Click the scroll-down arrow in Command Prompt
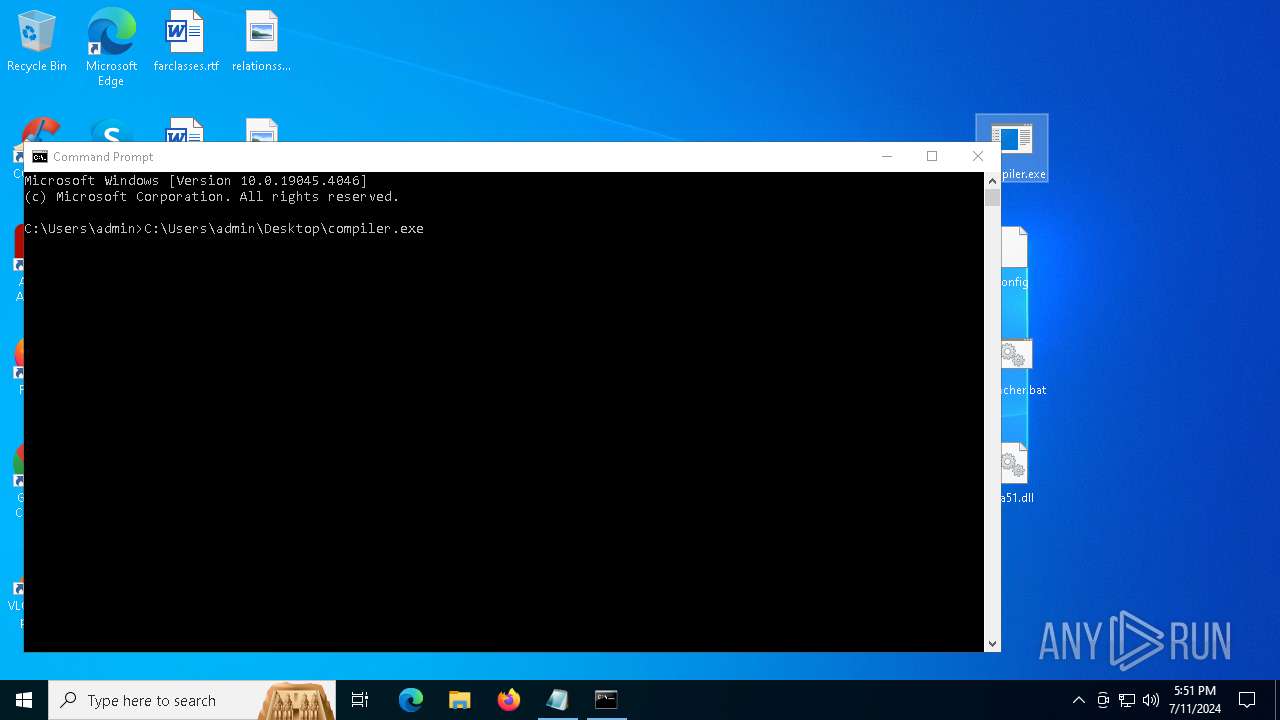The image size is (1280, 720). click(x=992, y=644)
